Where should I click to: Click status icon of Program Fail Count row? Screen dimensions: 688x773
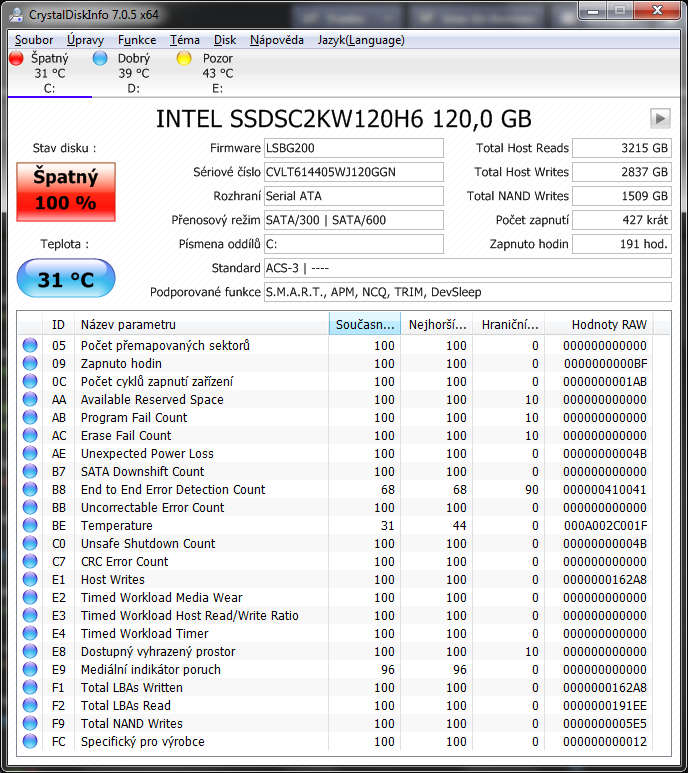tap(30, 417)
